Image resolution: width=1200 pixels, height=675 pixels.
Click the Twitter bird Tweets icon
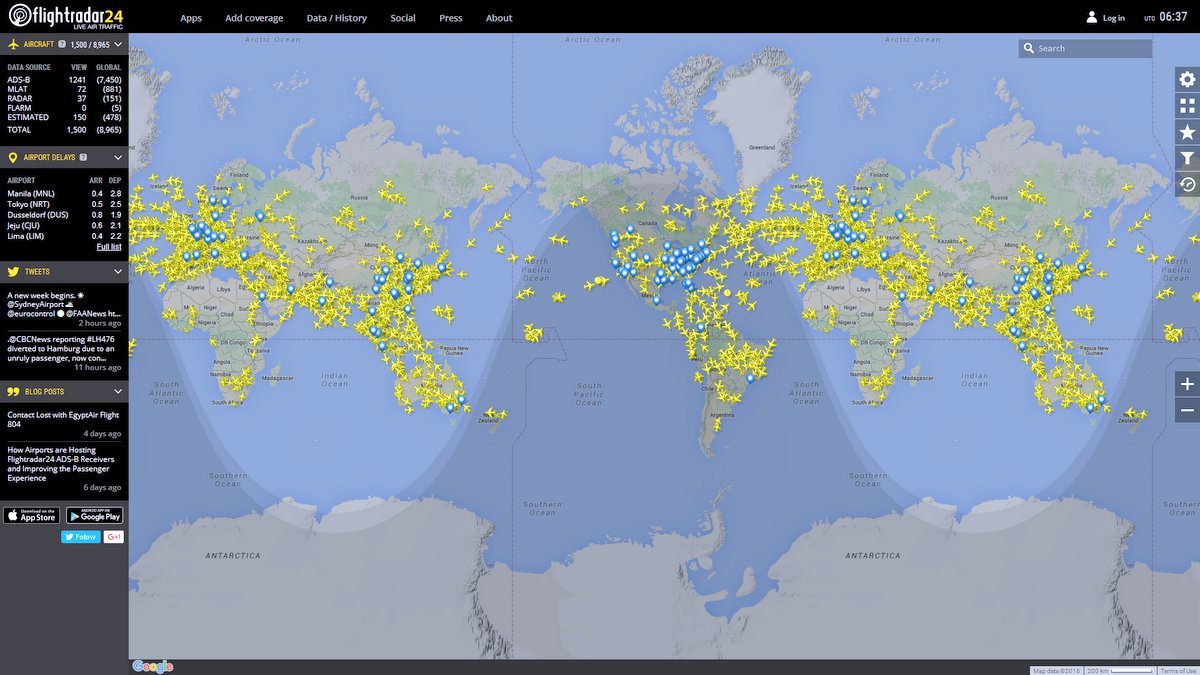pyautogui.click(x=13, y=271)
